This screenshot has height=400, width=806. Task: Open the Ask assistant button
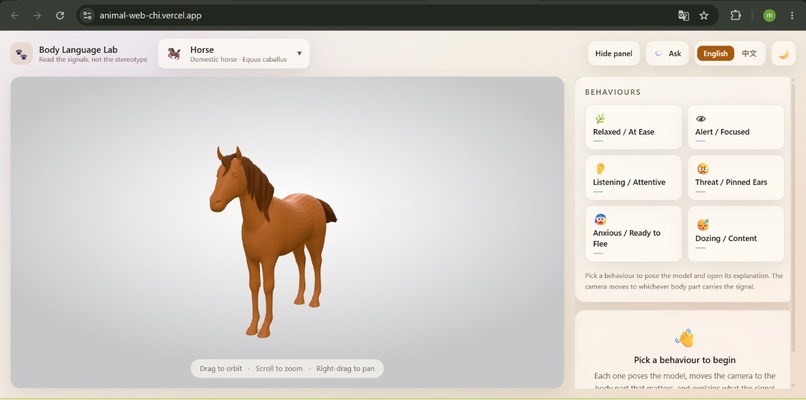(x=667, y=53)
